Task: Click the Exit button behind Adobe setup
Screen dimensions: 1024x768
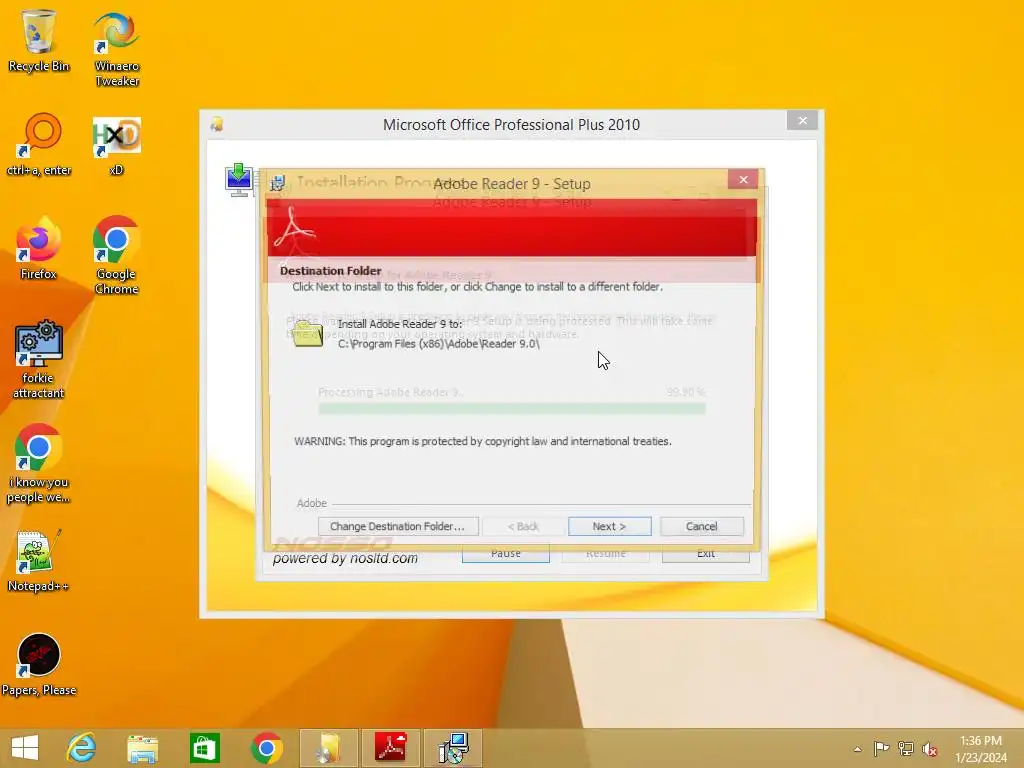Action: click(705, 554)
